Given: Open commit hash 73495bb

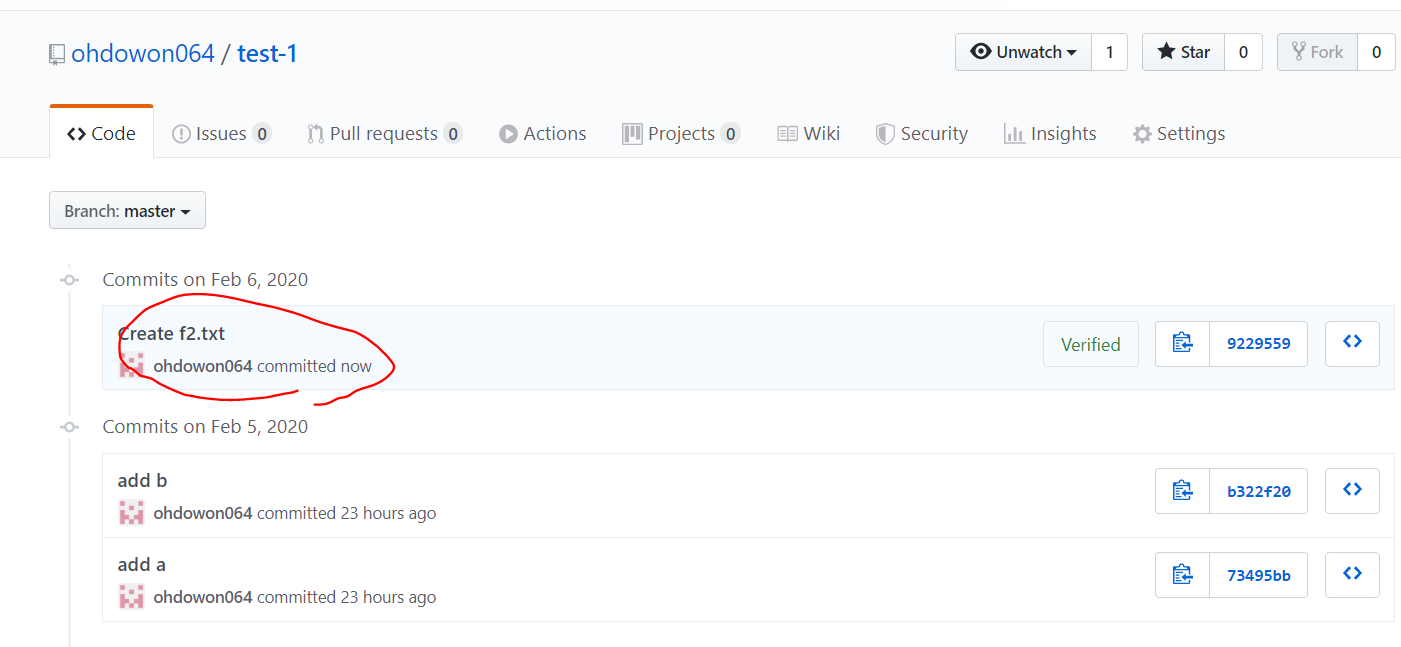Looking at the screenshot, I should coord(1259,575).
